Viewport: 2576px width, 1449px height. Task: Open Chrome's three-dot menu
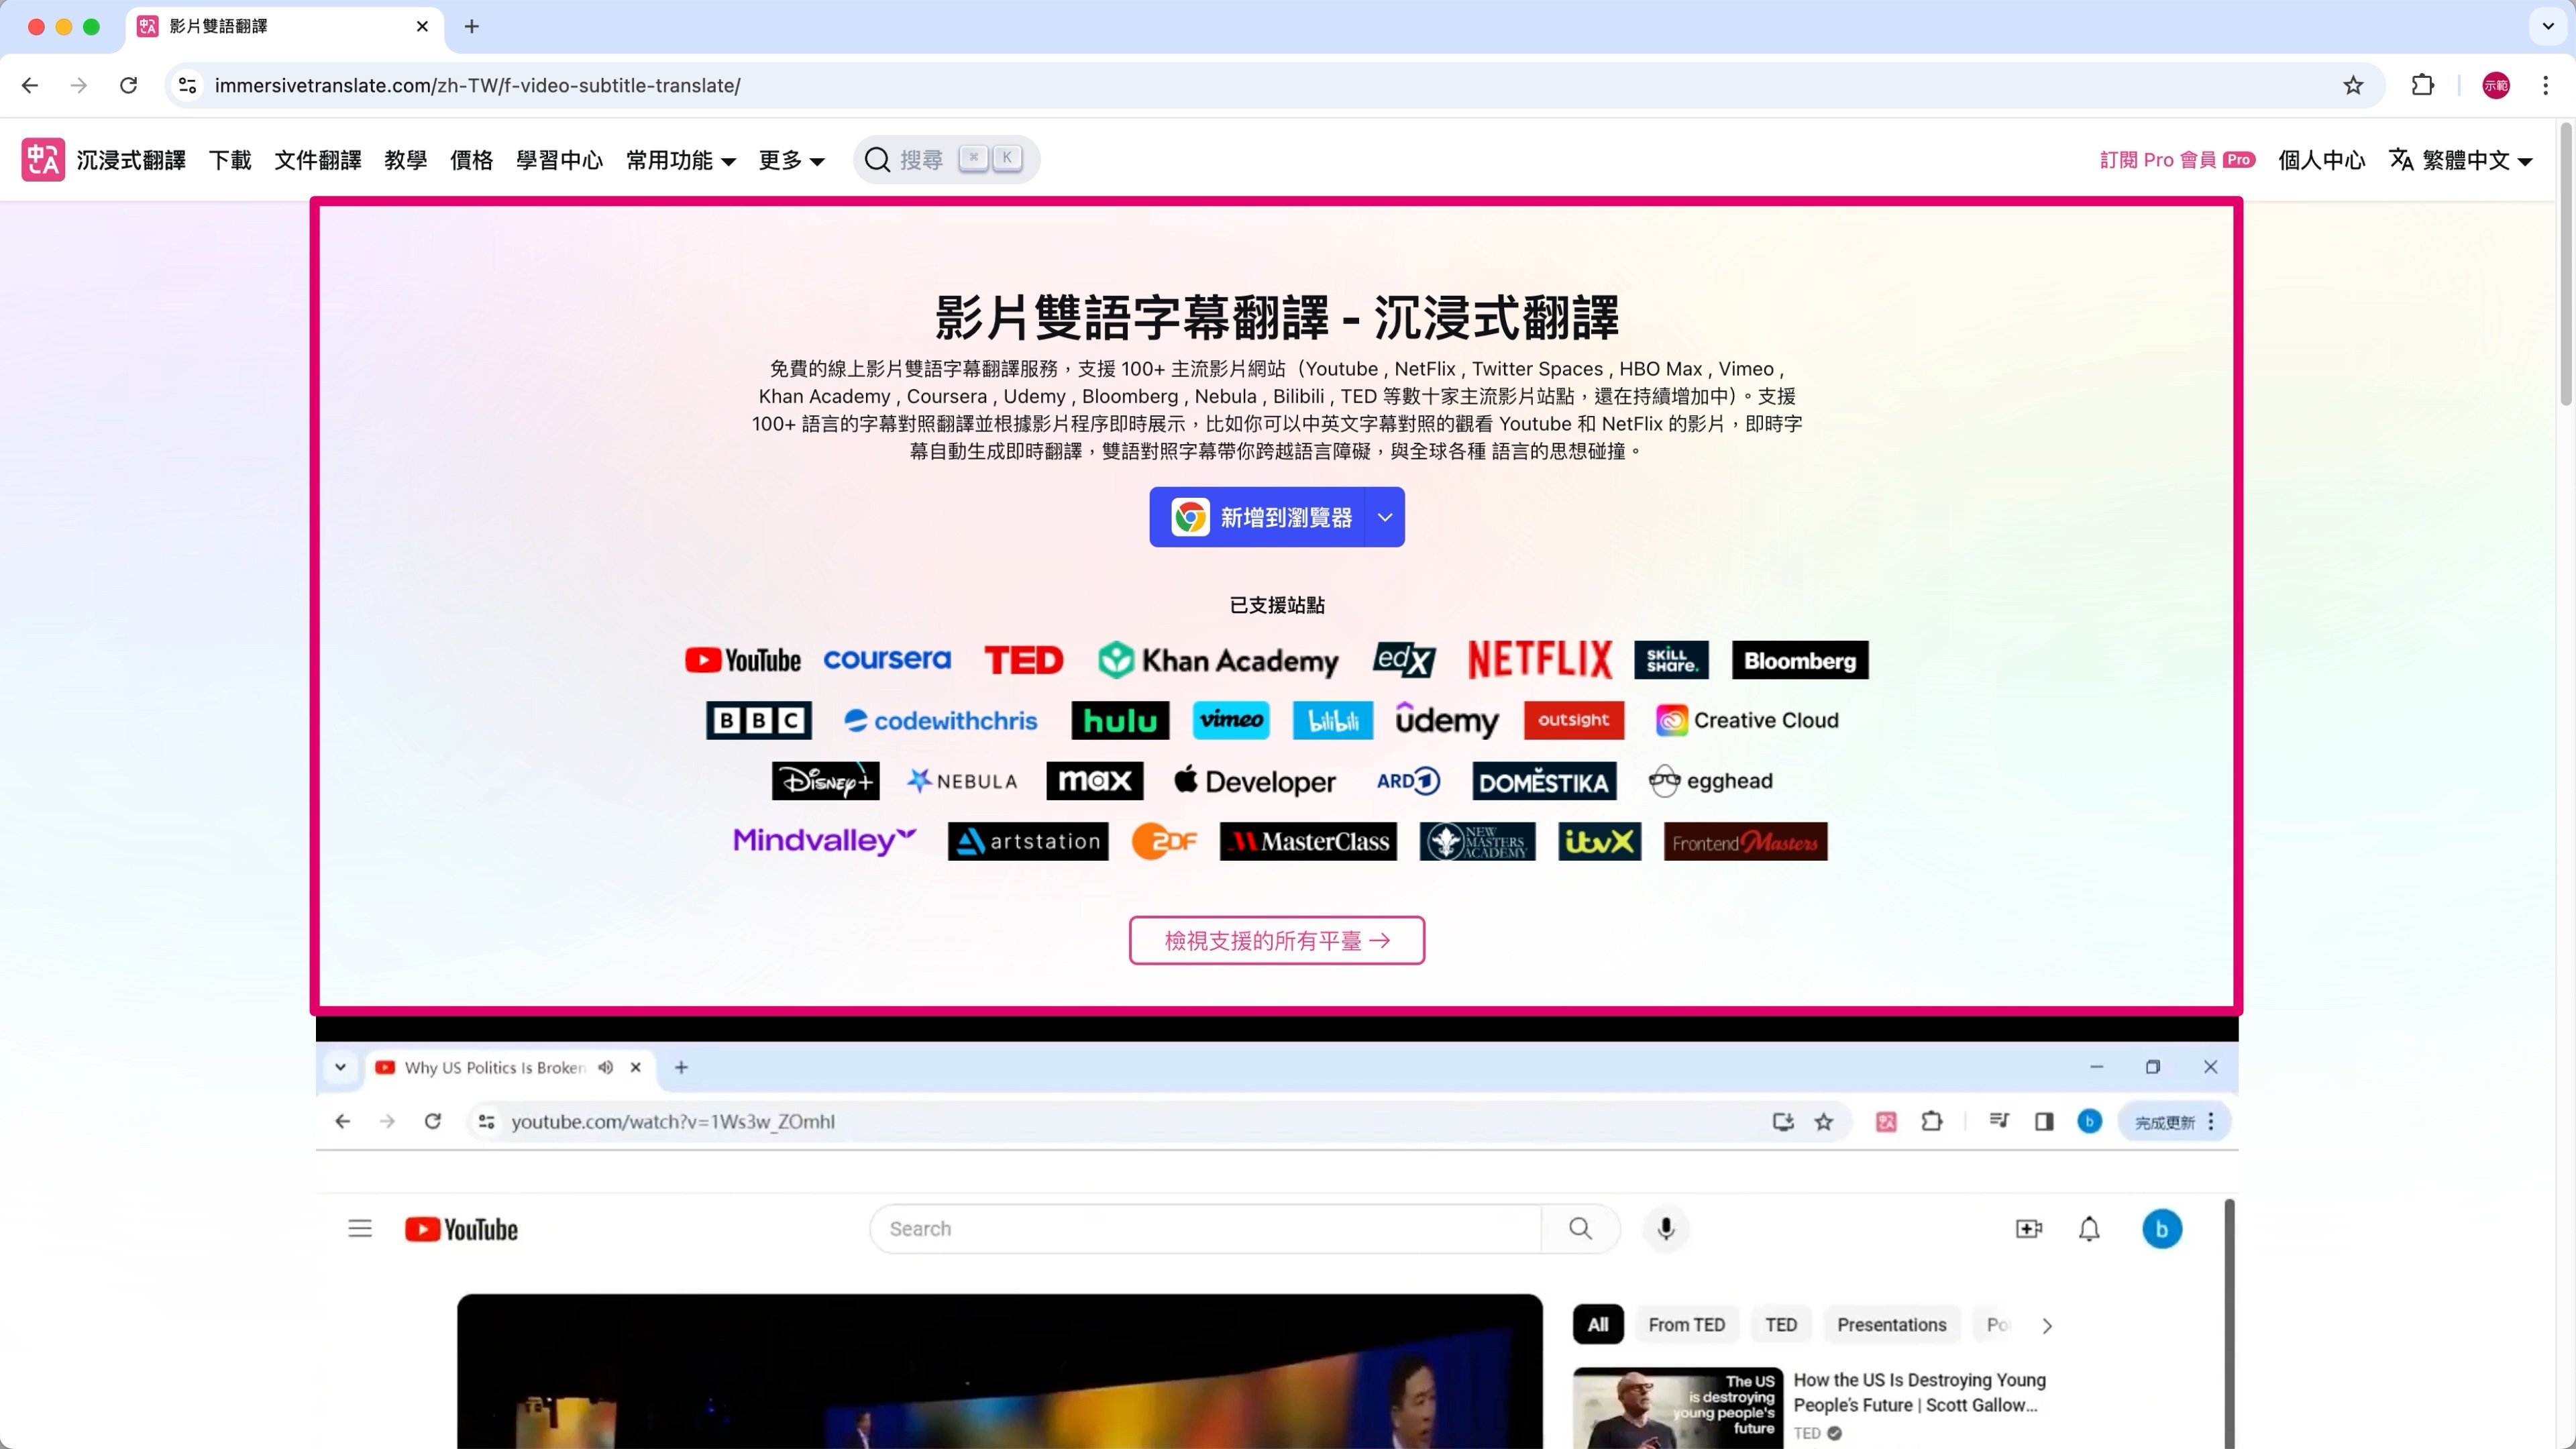[x=2545, y=86]
